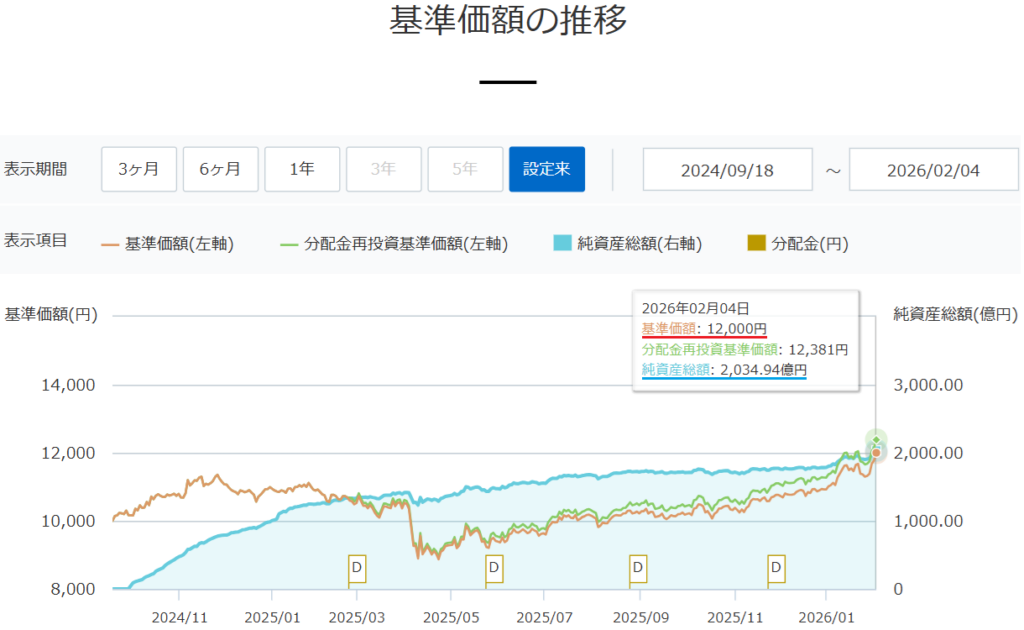Image resolution: width=1024 pixels, height=630 pixels.
Task: Click the green diamond data point marker
Action: (x=876, y=440)
